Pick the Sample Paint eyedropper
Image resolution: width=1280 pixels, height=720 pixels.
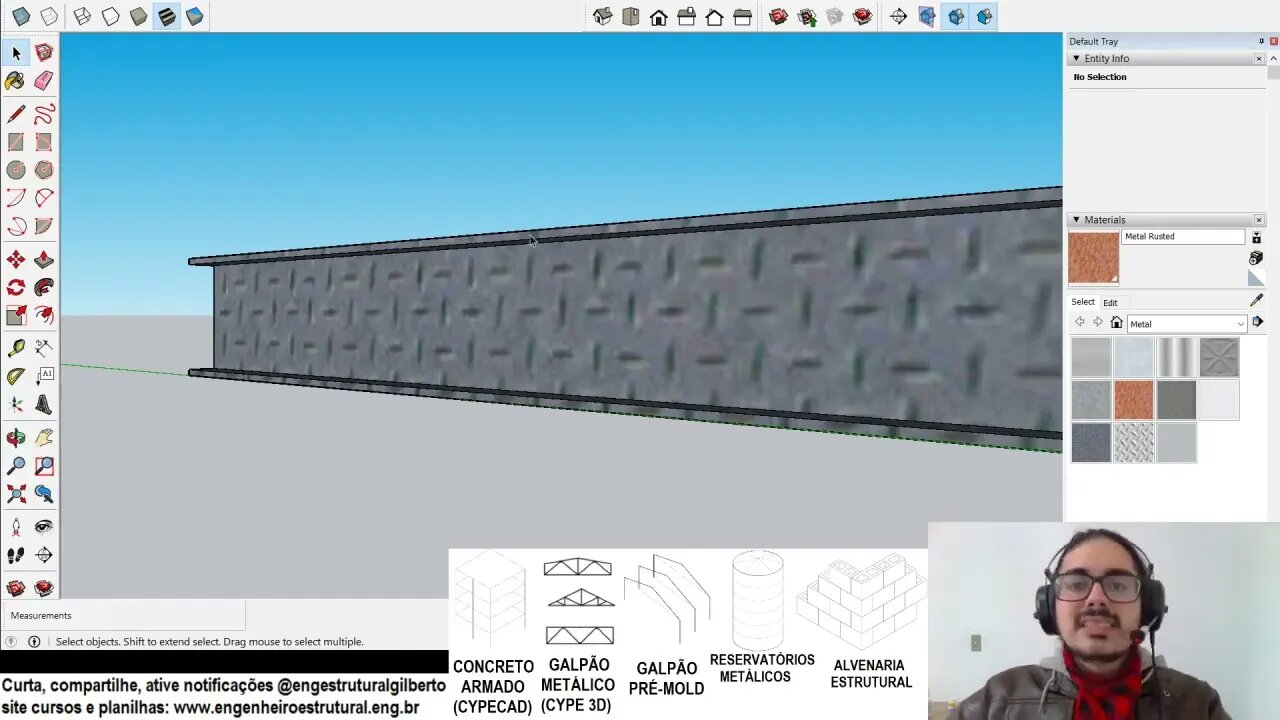click(1257, 300)
